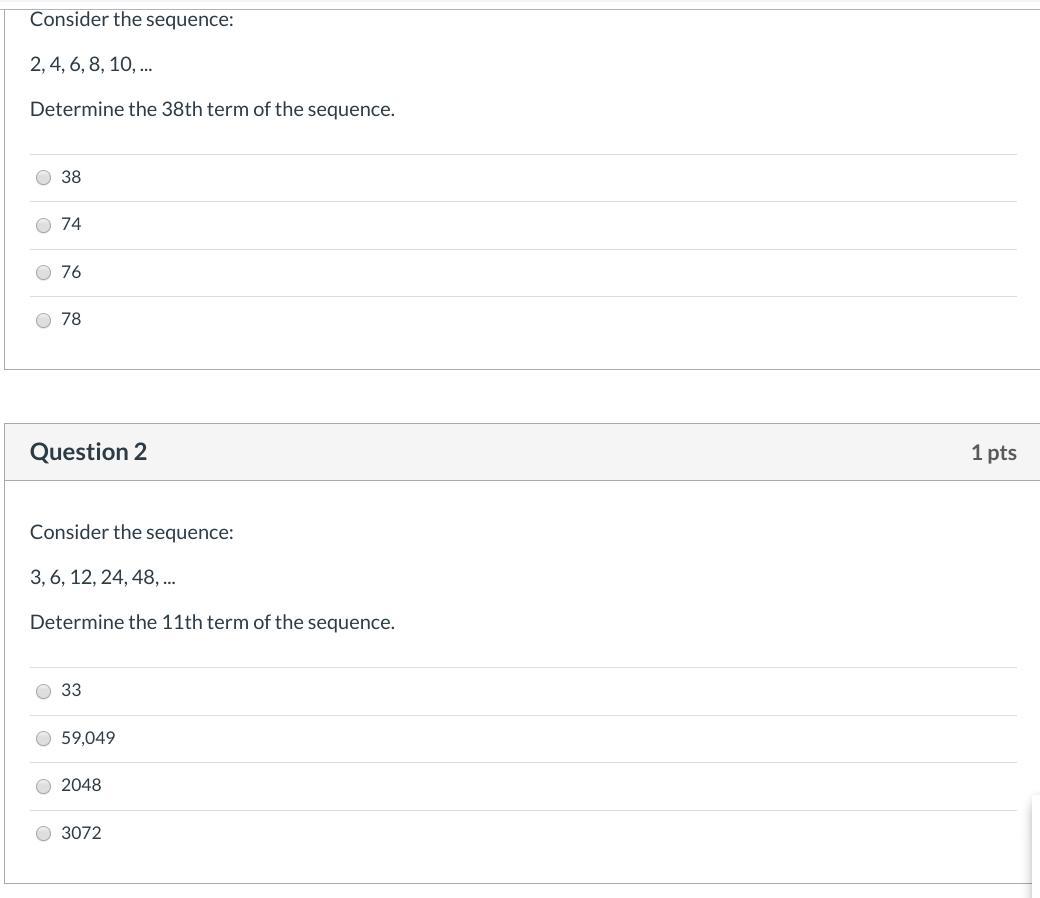Mark the radio button for answer 3072
Viewport: 1040px width, 898px height.
tap(44, 834)
